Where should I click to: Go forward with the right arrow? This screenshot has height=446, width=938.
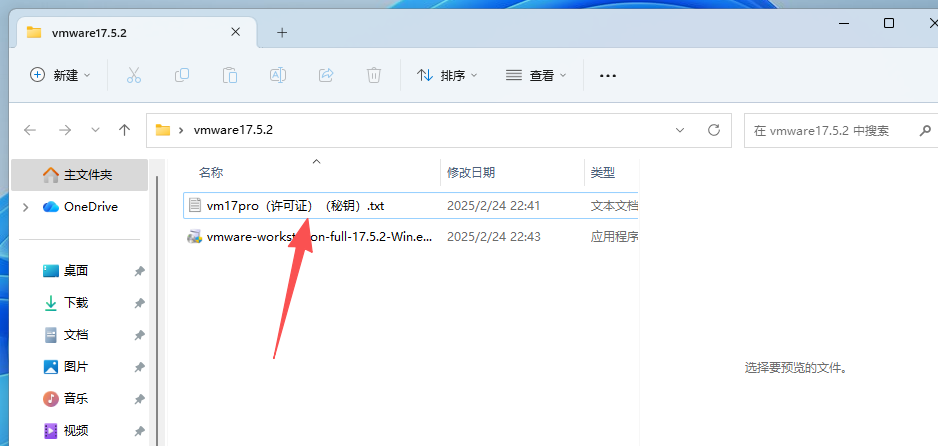tap(66, 130)
